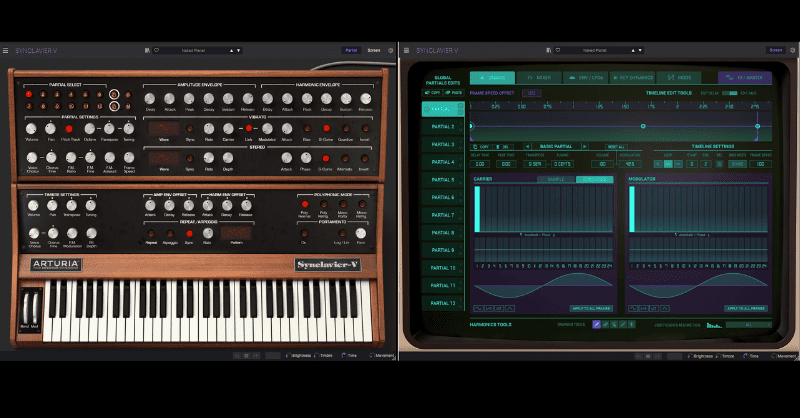Image resolution: width=800 pixels, height=418 pixels.
Task: Enable Arpeggio button in Repeat/Arpeggio
Action: 170,233
